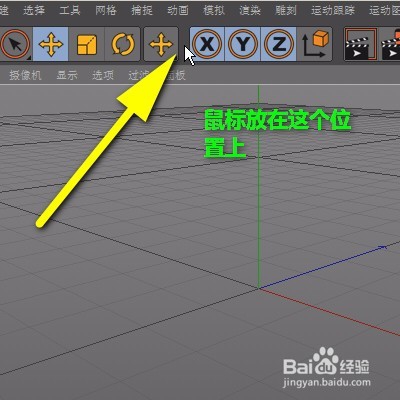Open the 工具 menu
Viewport: 400px width, 400px height.
tap(70, 10)
